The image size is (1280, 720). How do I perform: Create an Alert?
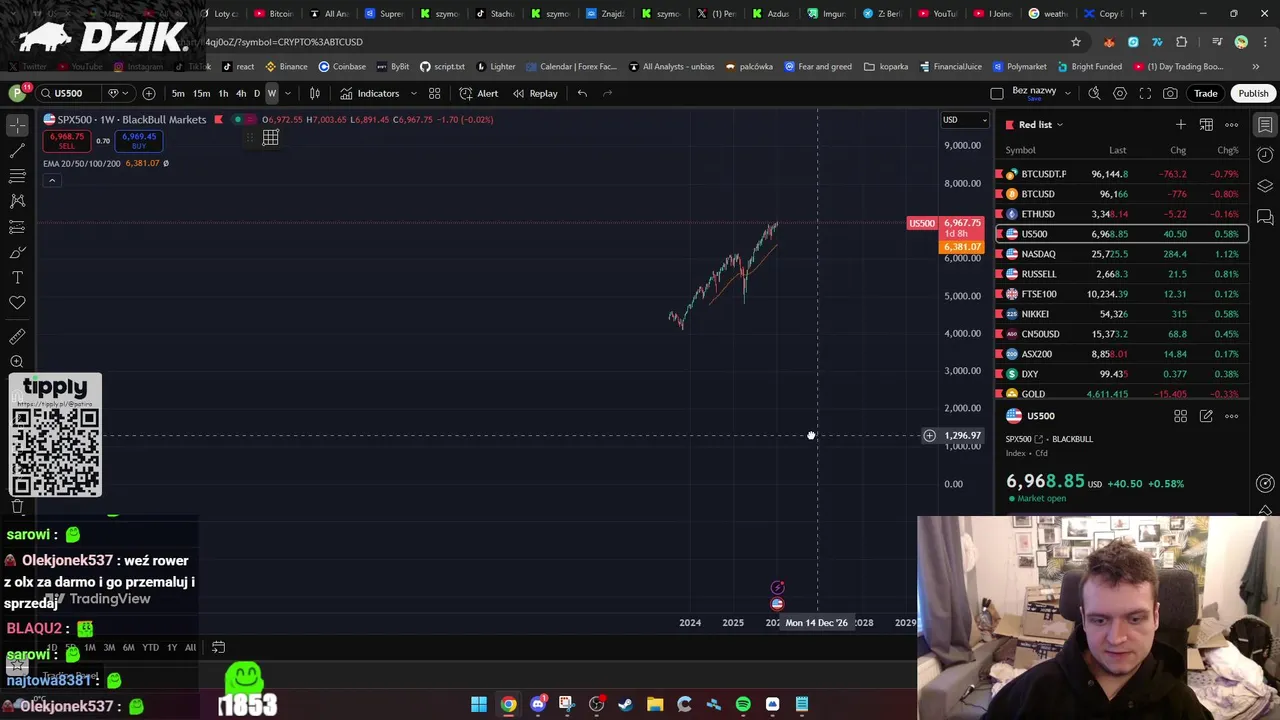coord(479,93)
